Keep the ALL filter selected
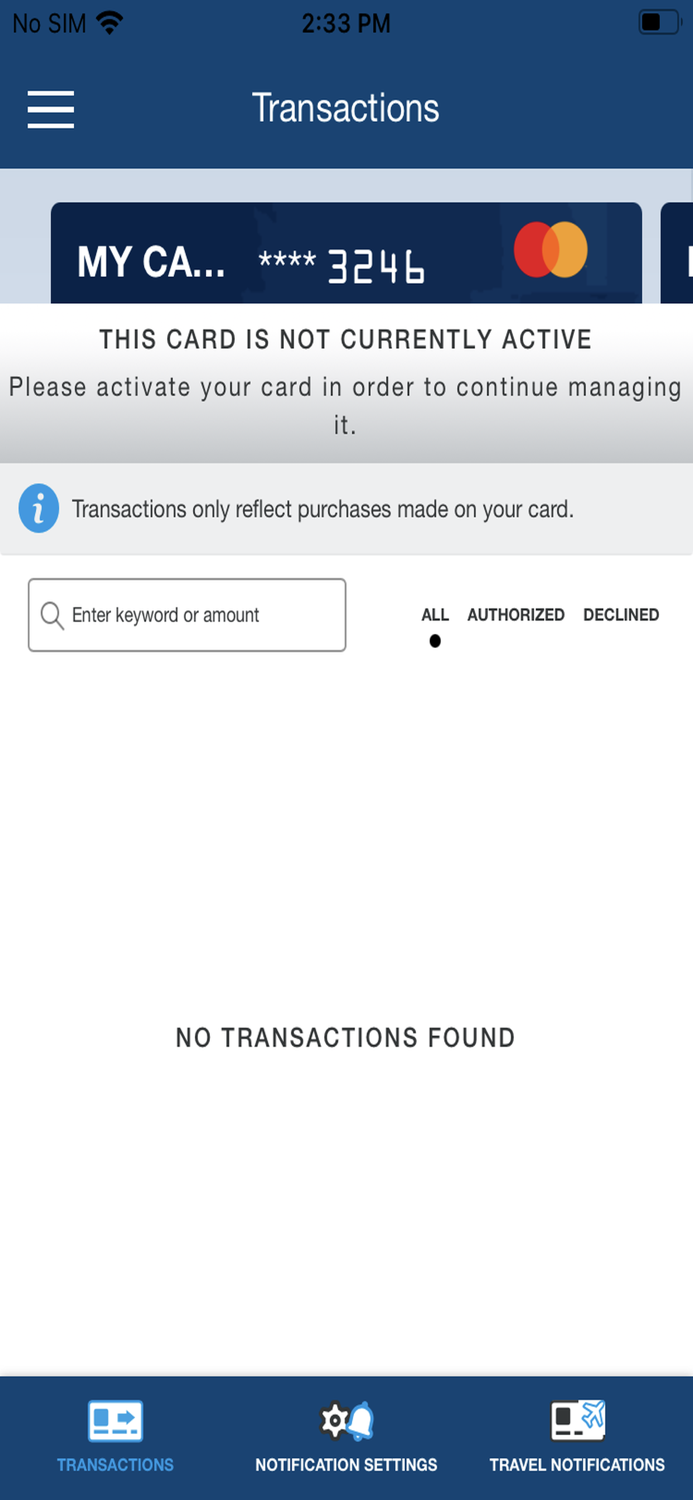The height and width of the screenshot is (1500, 693). click(434, 615)
